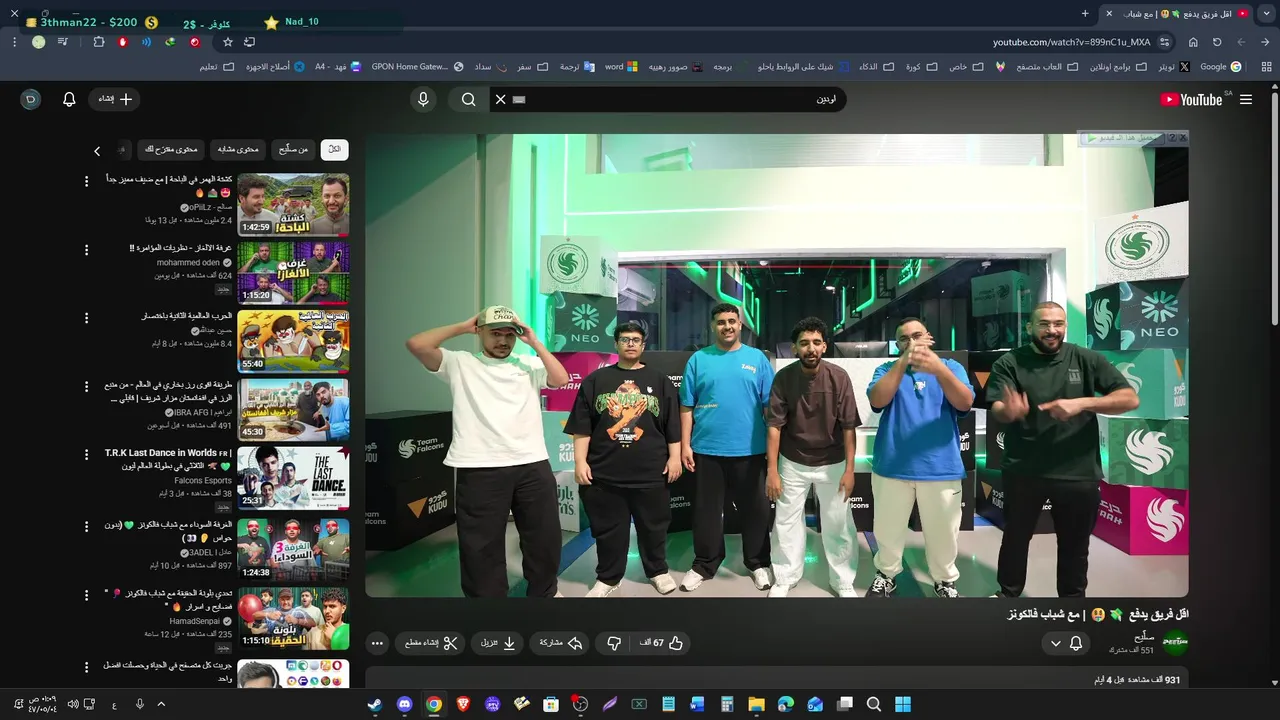Image resolution: width=1280 pixels, height=720 pixels.
Task: Click the Falcons Esports channel name
Action: (203, 480)
